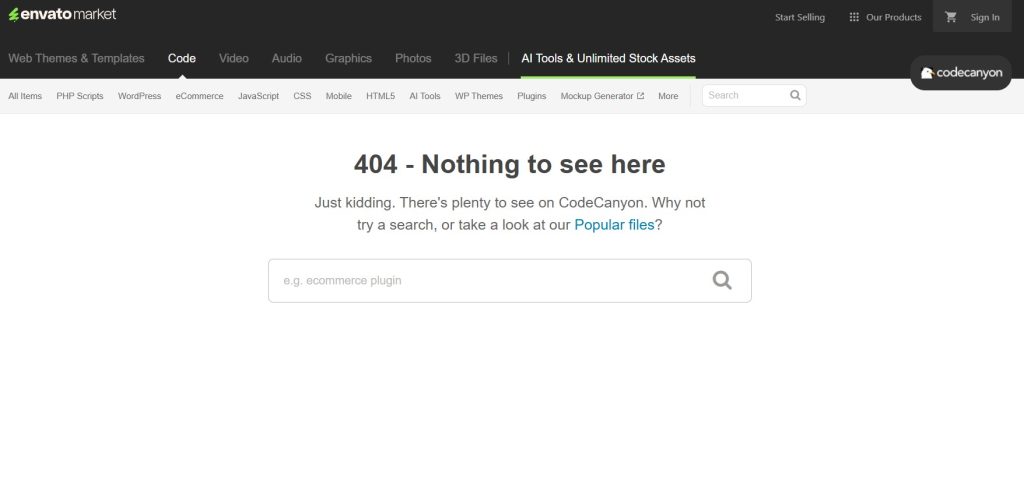
Task: Click the CodeCanyon badge logo
Action: [960, 73]
